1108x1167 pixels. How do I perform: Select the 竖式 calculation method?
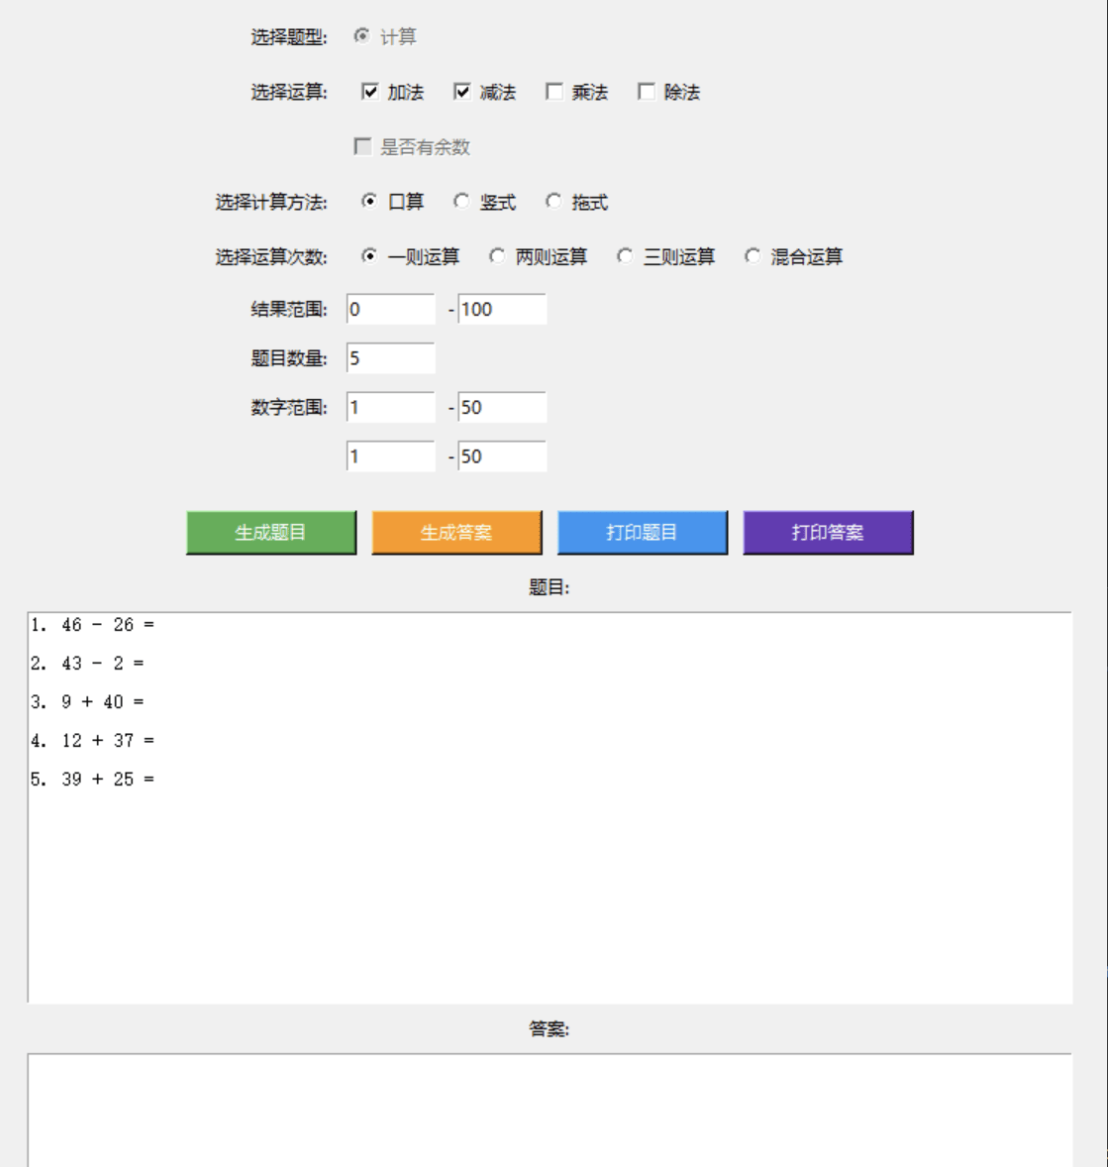point(462,202)
